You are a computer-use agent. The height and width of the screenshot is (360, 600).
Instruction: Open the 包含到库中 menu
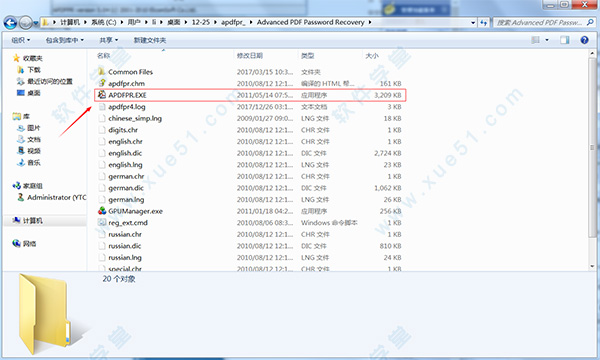pyautogui.click(x=64, y=40)
